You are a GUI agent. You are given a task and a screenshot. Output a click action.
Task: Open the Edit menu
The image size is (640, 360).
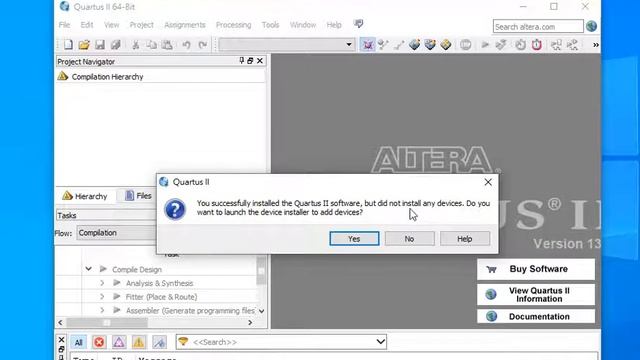pyautogui.click(x=87, y=25)
